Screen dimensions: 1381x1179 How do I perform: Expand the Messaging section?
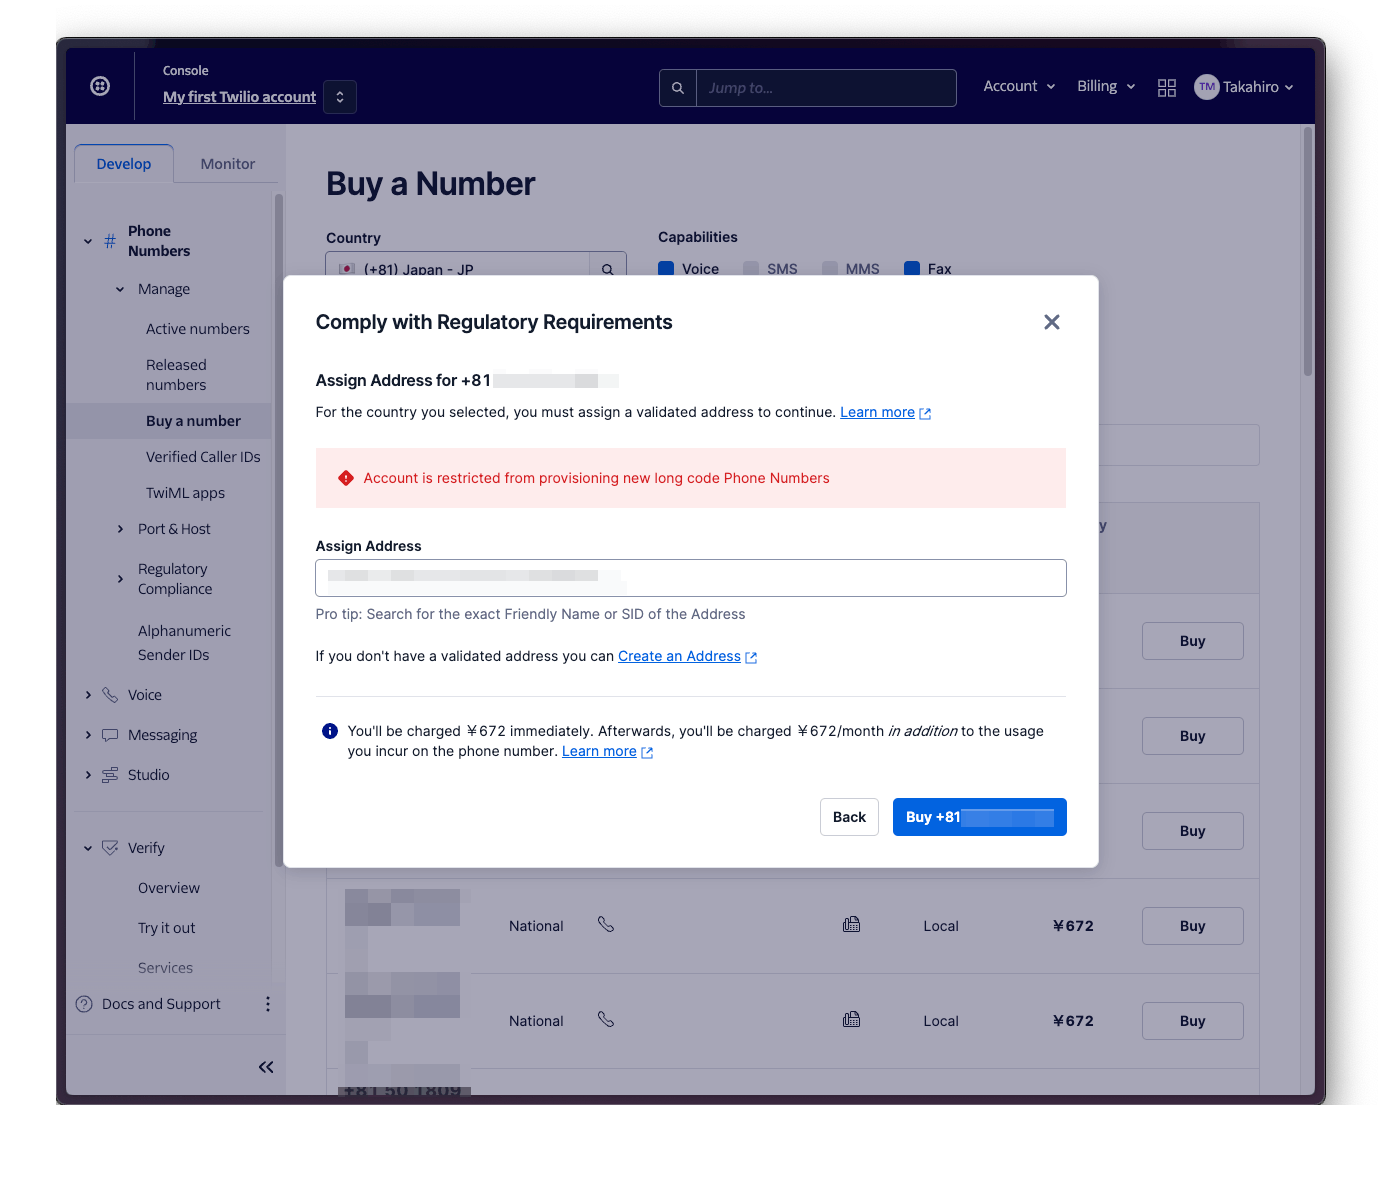88,735
